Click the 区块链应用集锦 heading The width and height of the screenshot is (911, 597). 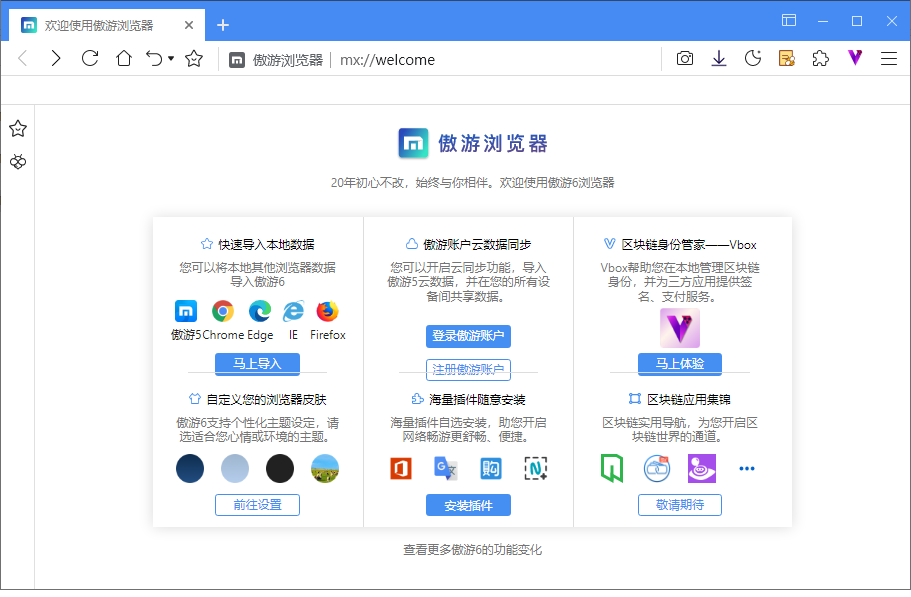688,400
